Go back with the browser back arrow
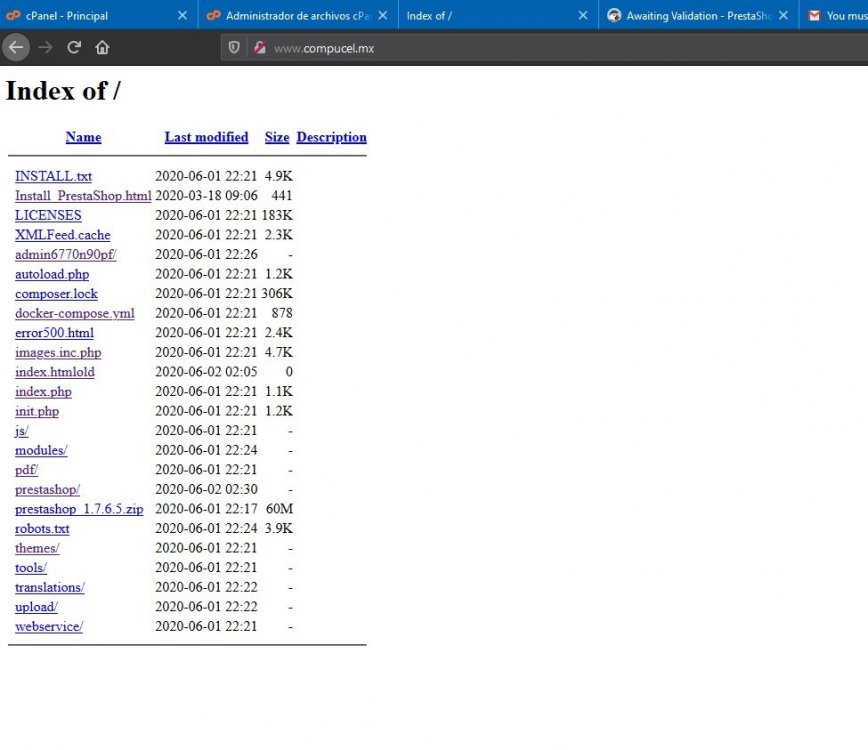 [16, 48]
